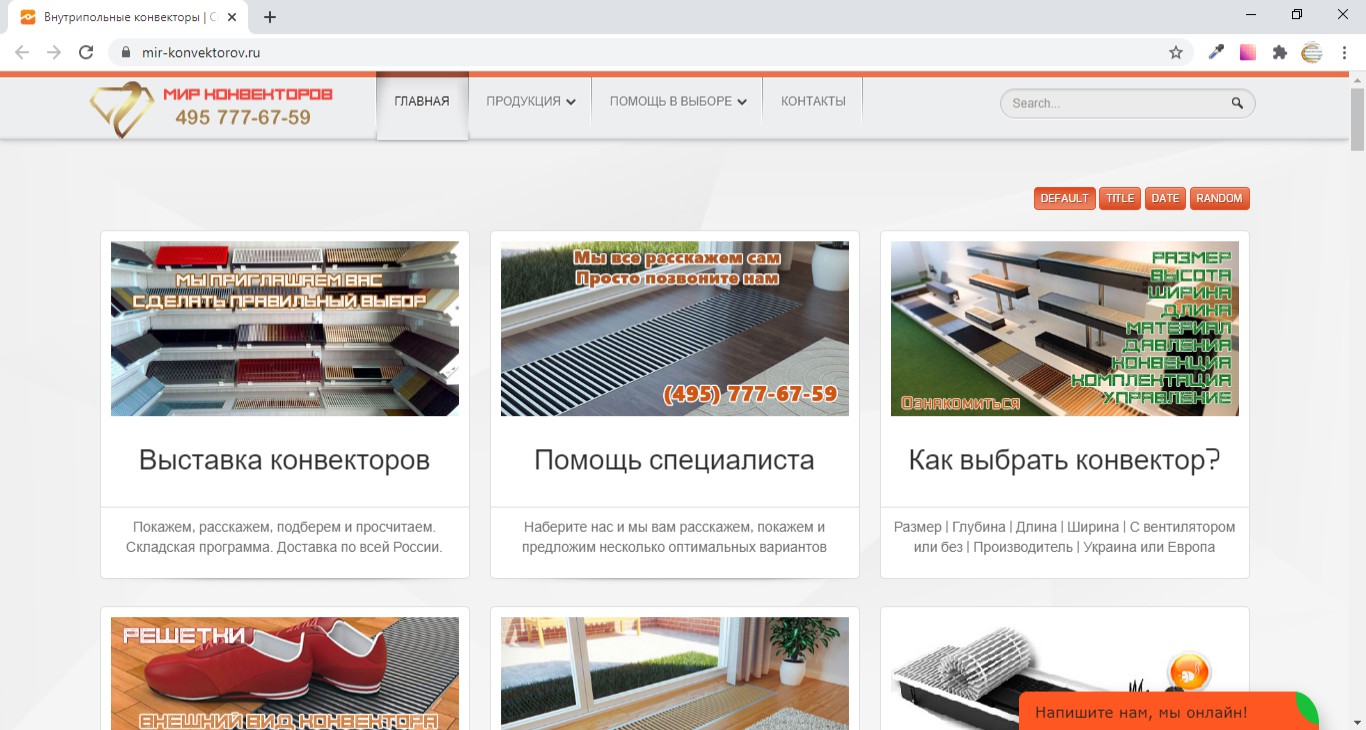
Task: Open the eyedropper extension icon
Action: coord(1216,52)
